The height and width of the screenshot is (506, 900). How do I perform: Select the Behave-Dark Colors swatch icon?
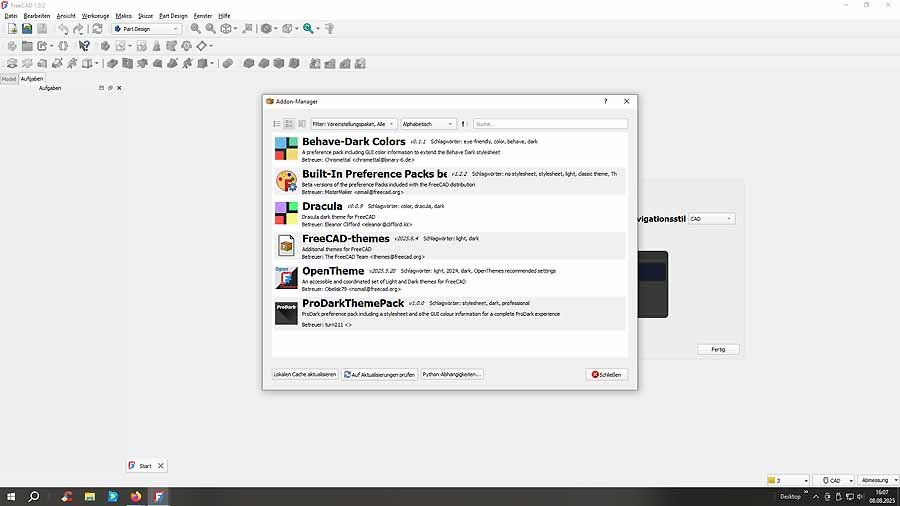(286, 148)
